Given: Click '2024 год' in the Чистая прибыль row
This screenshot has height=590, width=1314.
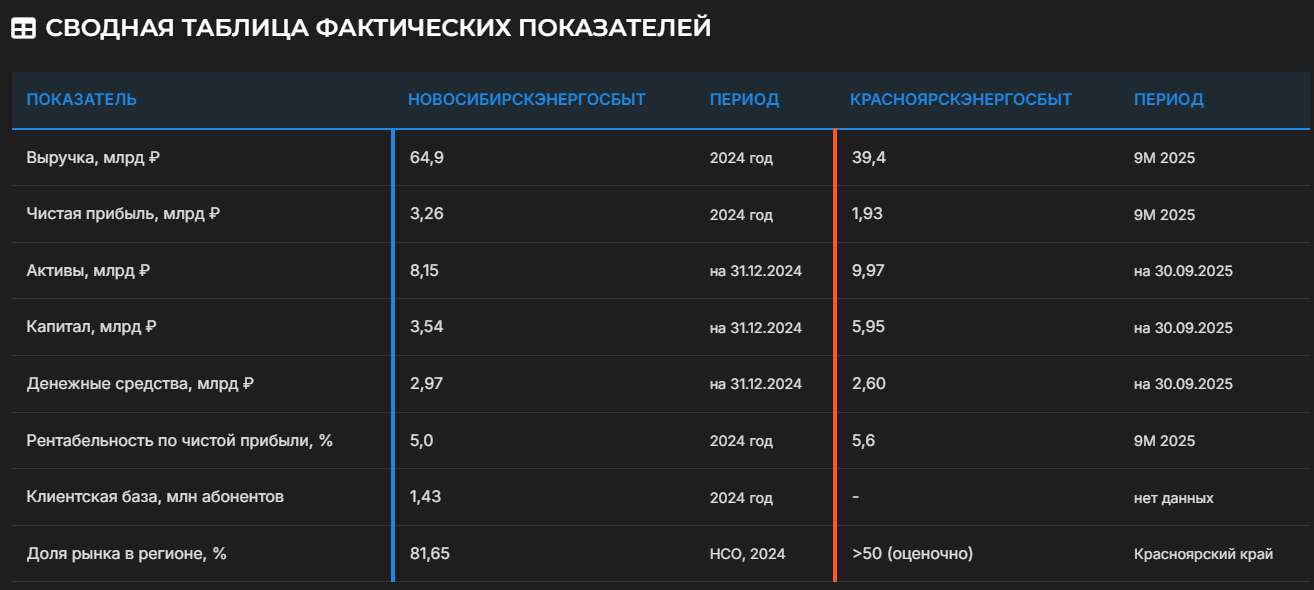Looking at the screenshot, I should point(742,215).
